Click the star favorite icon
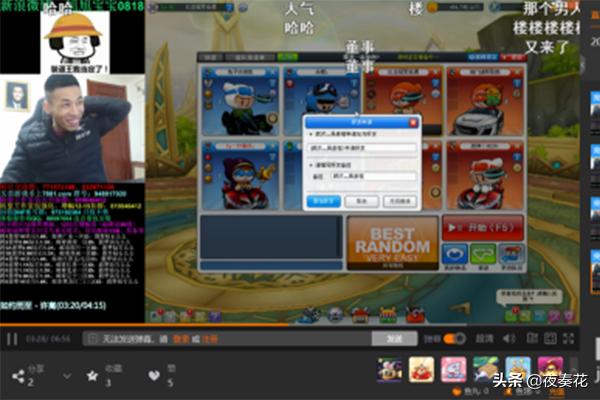 click(92, 376)
